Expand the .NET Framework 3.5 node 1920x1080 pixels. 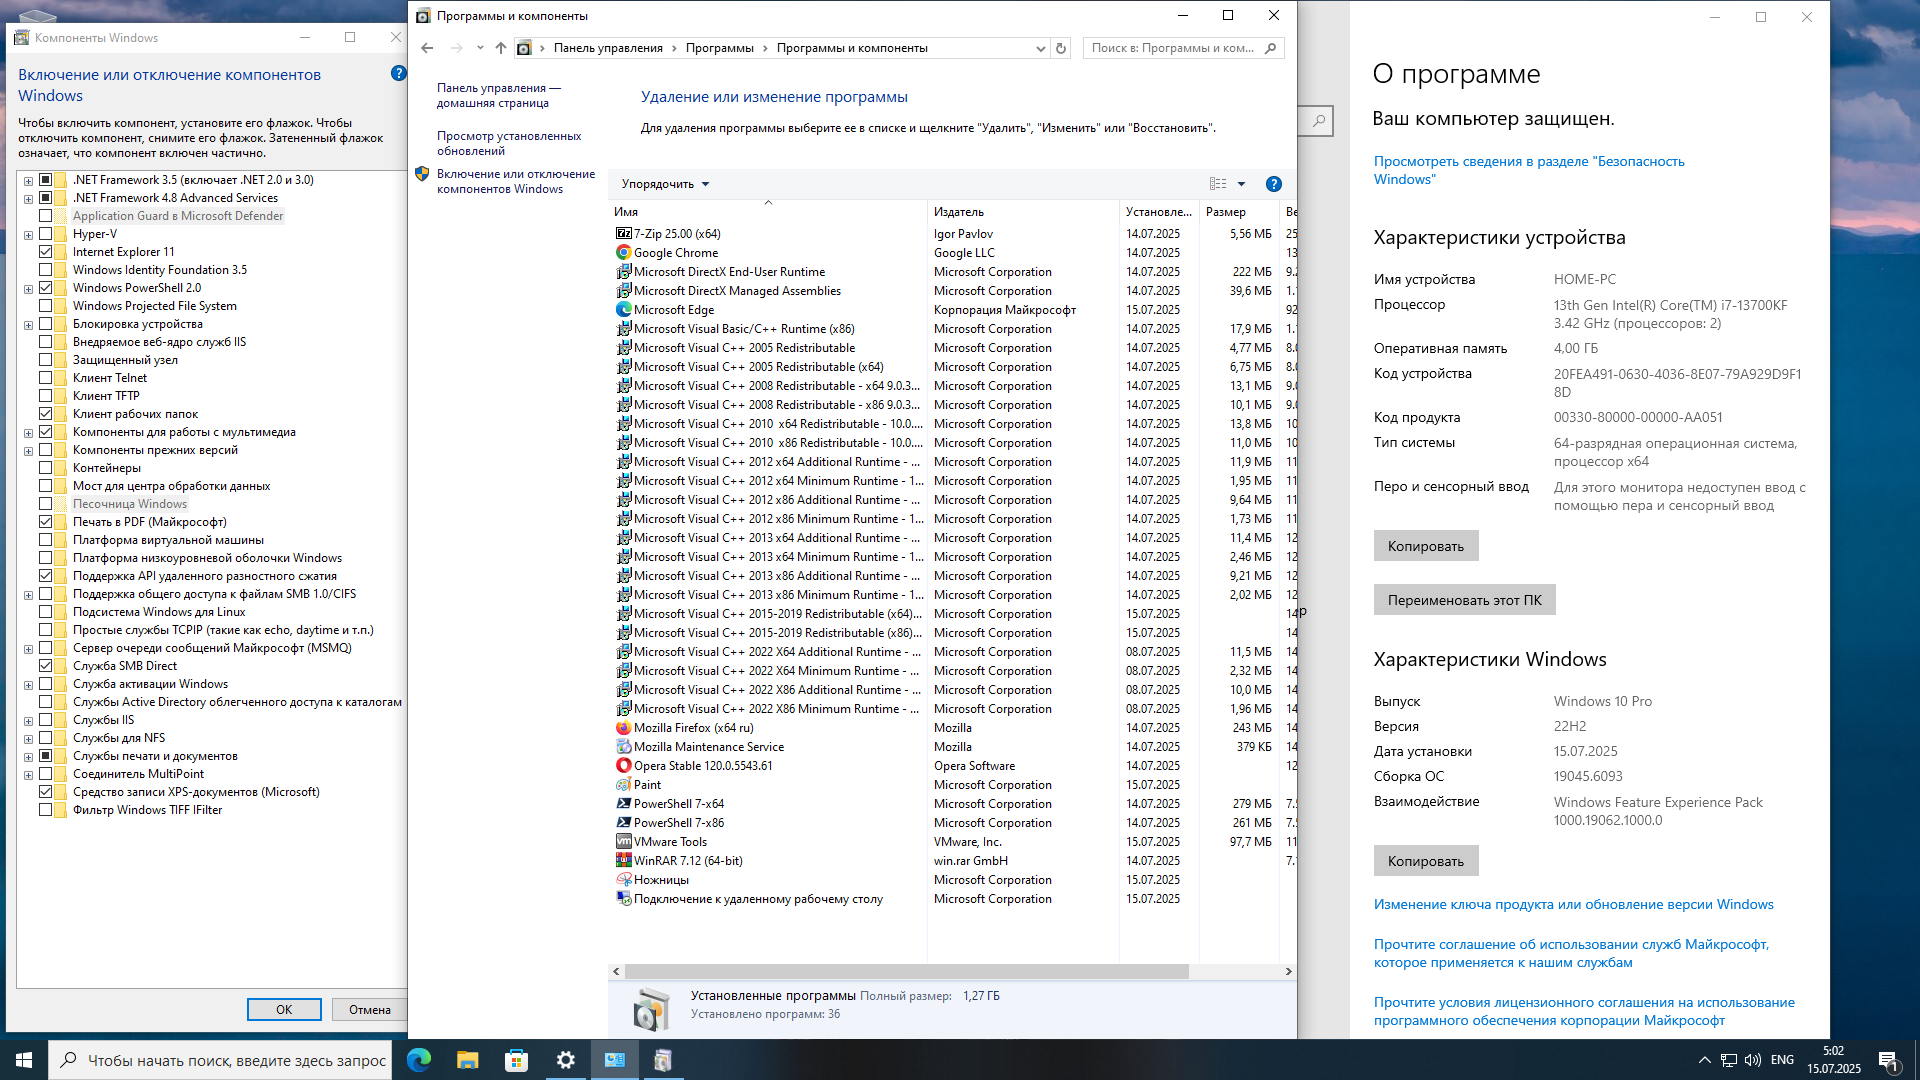coord(28,181)
